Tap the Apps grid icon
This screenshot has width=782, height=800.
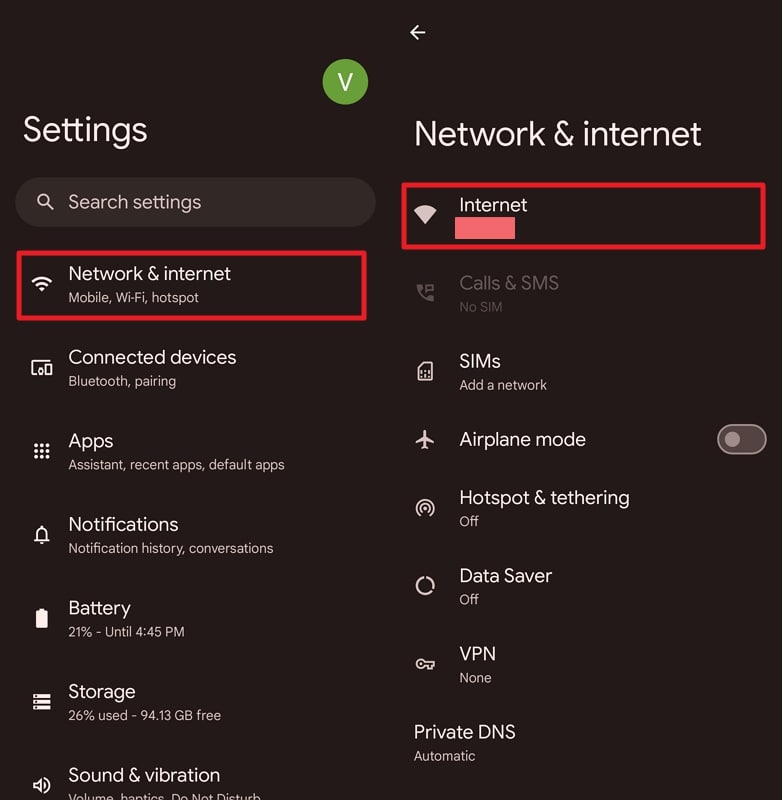pos(41,451)
